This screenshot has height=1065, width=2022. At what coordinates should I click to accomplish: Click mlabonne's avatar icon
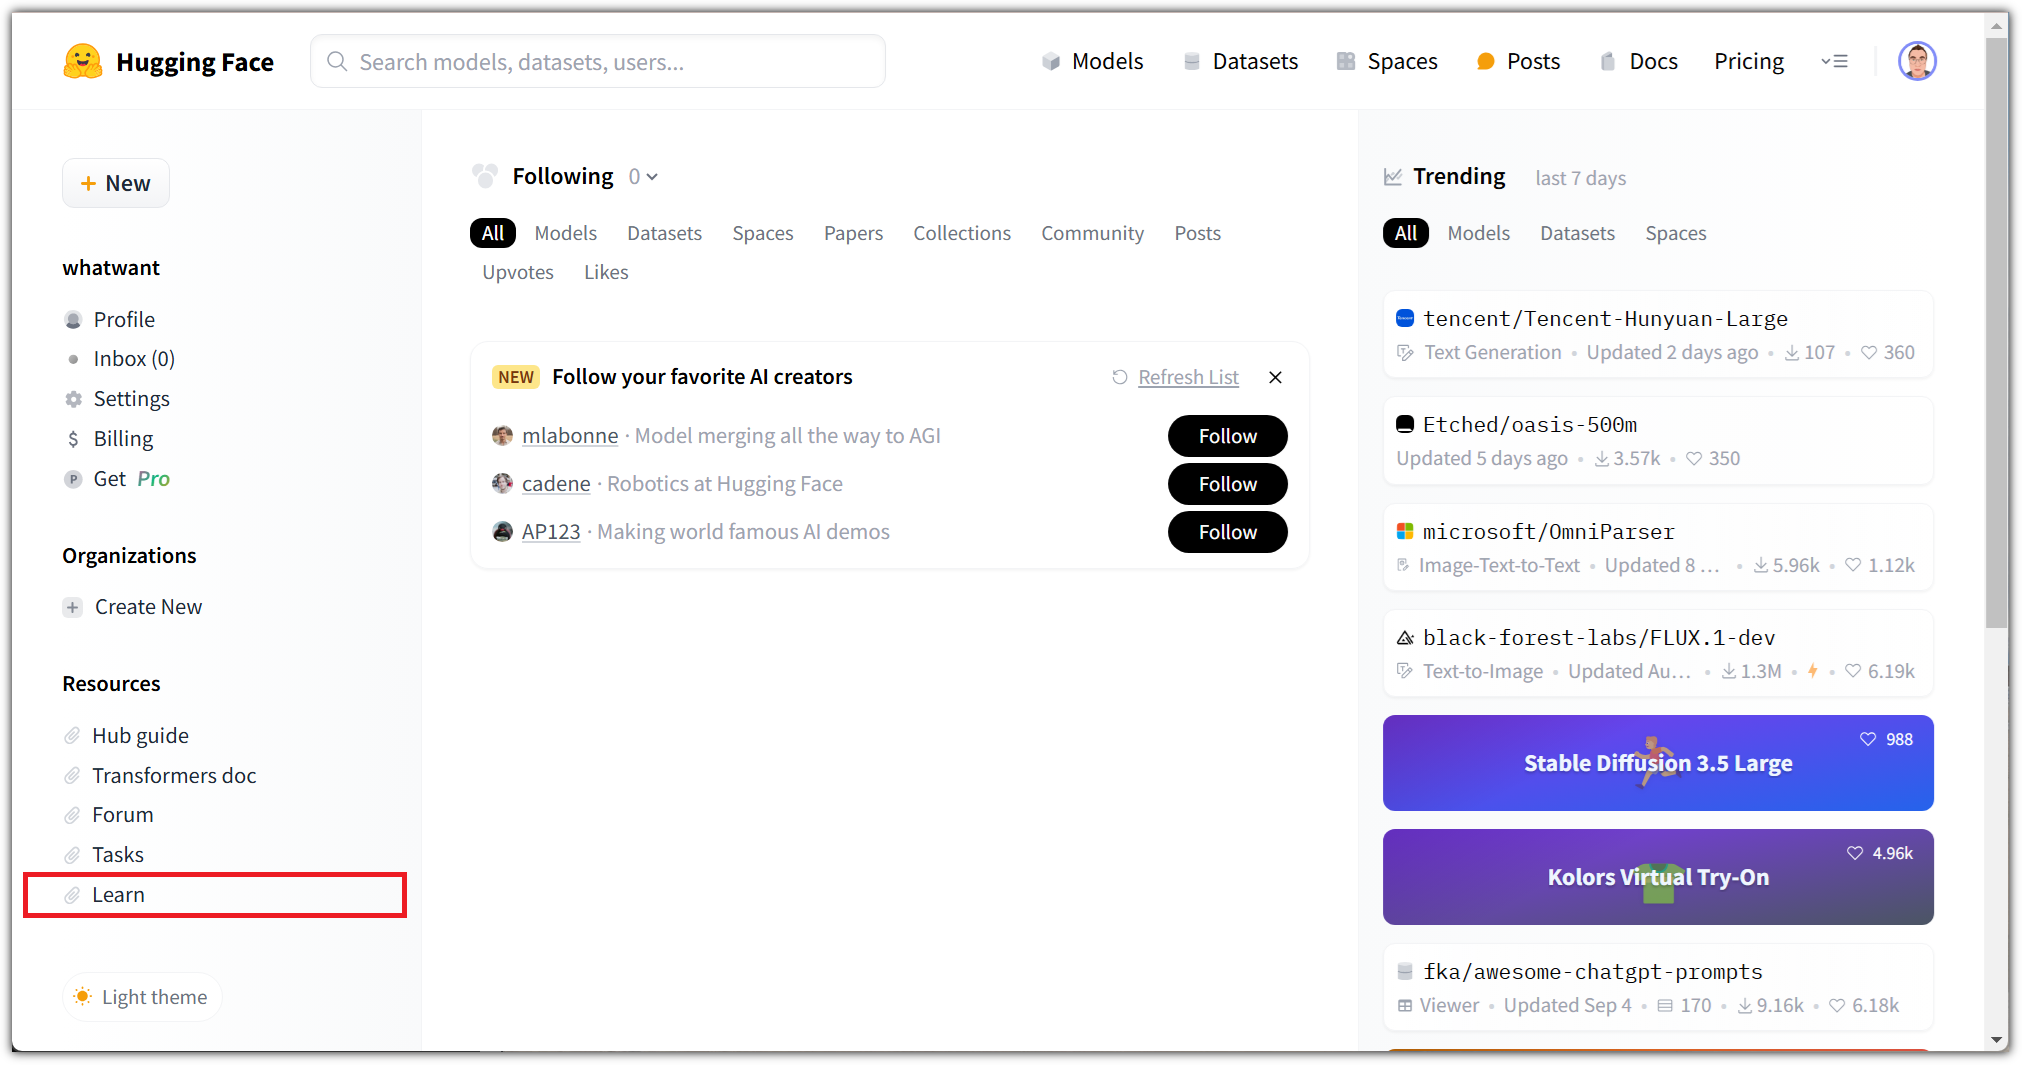[503, 436]
